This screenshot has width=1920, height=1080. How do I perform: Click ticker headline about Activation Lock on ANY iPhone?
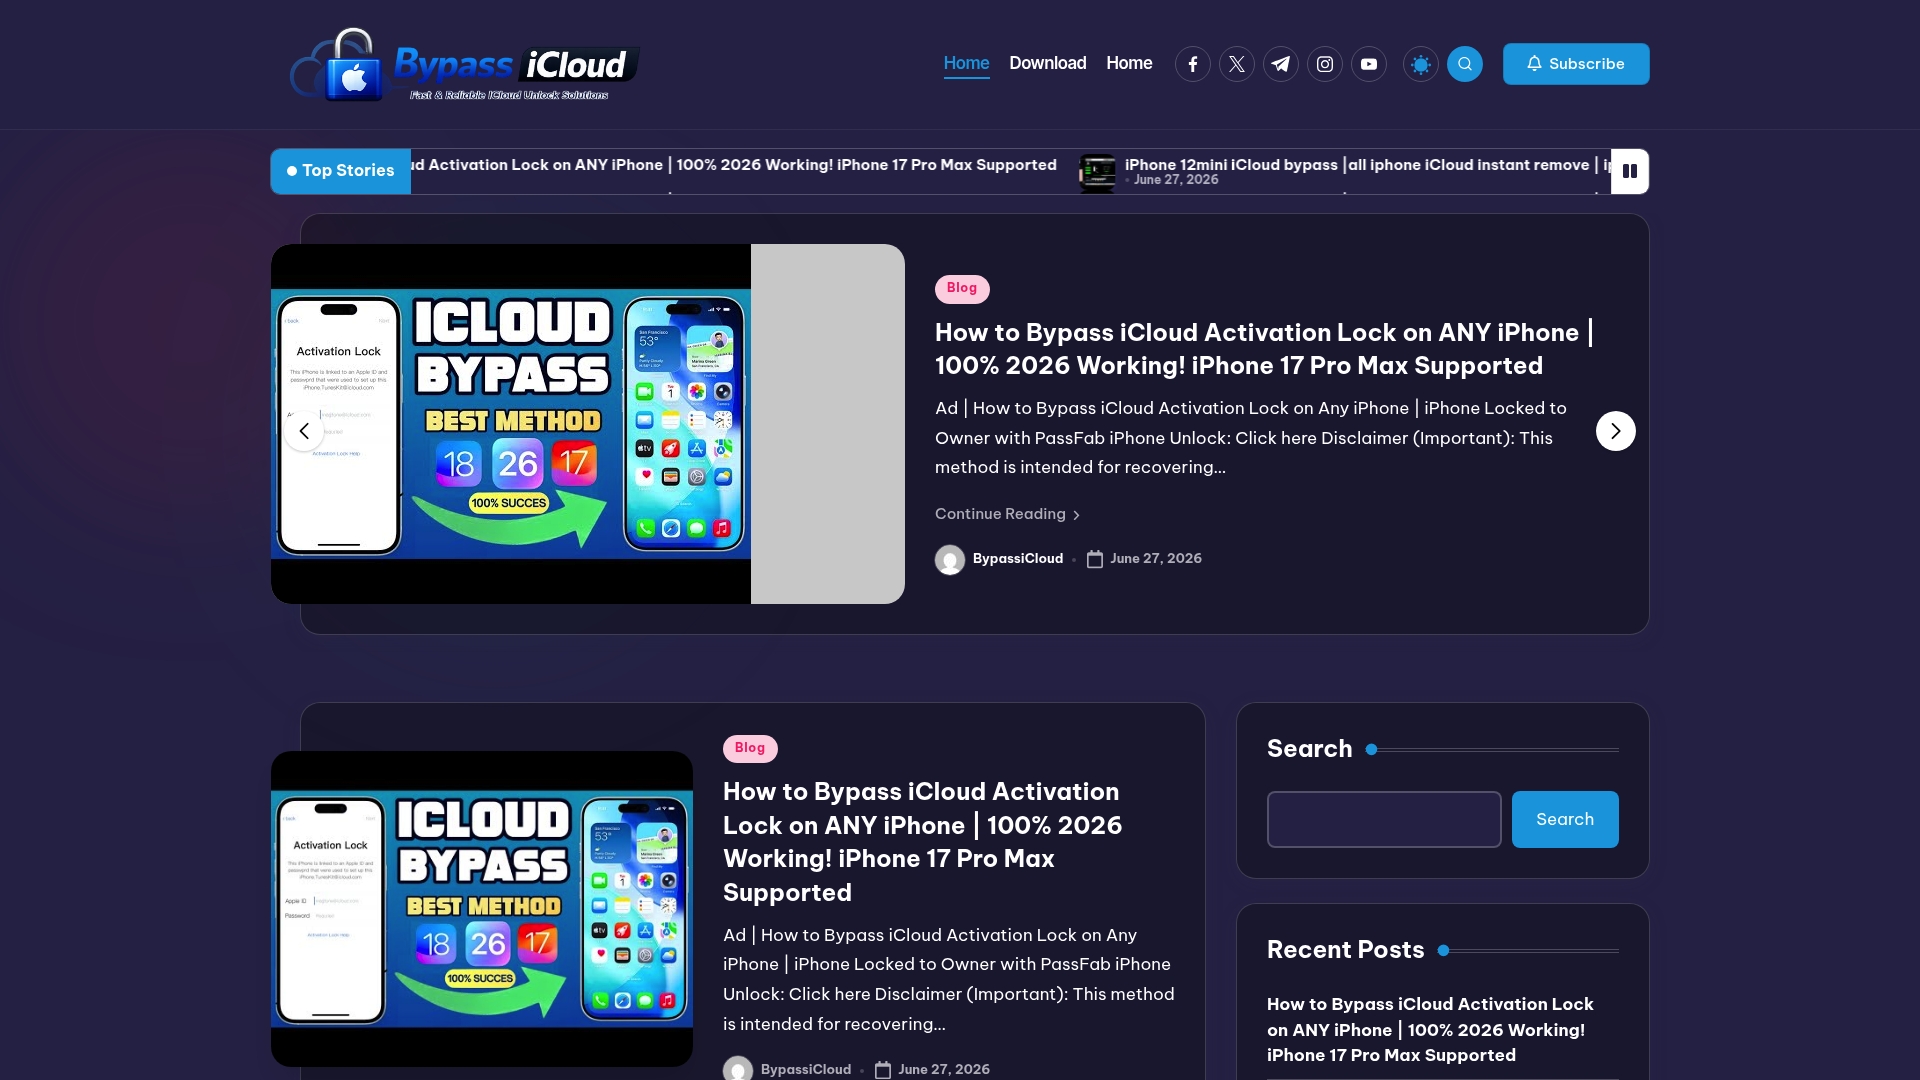pyautogui.click(x=734, y=165)
